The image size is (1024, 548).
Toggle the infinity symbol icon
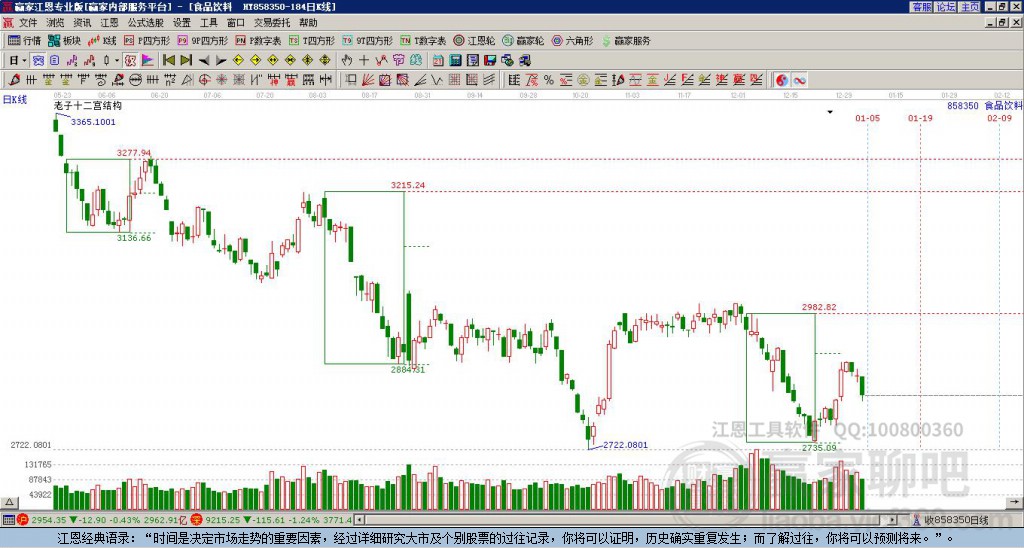pos(799,80)
